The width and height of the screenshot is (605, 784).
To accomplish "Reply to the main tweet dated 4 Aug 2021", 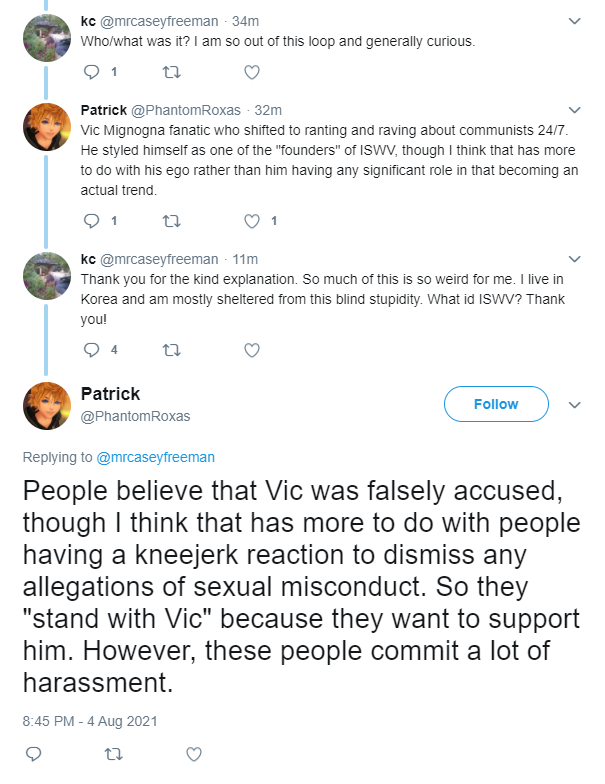I will tap(34, 754).
